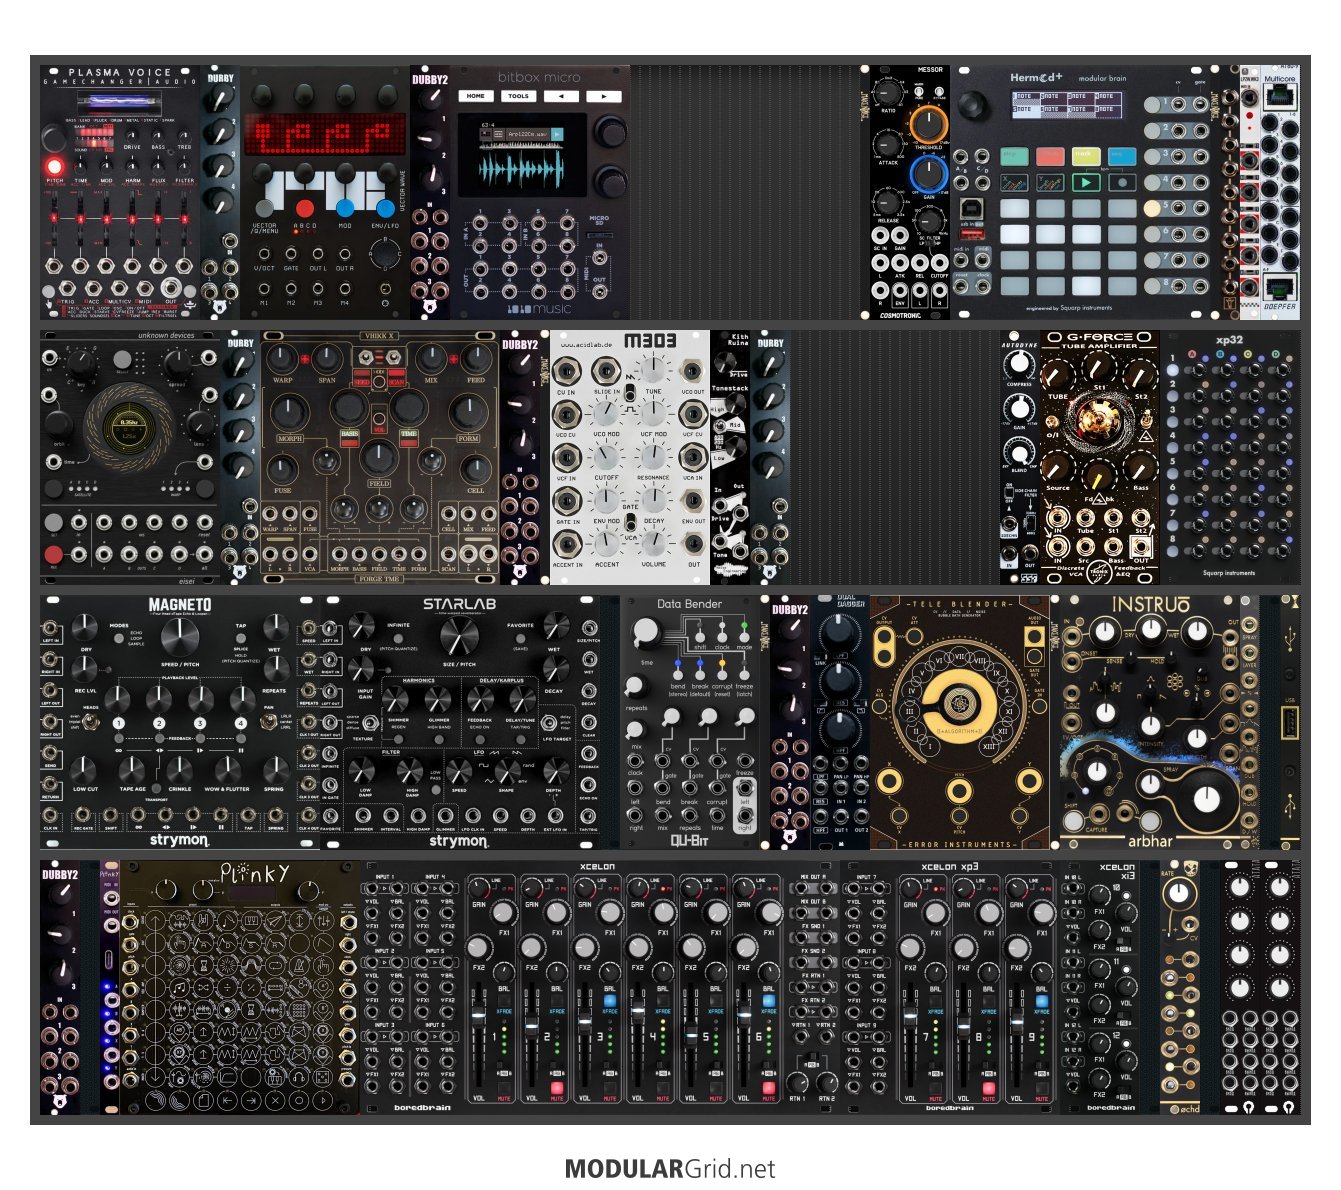Click head button 3 on Magneto
The height and width of the screenshot is (1190, 1341).
pyautogui.click(x=199, y=723)
